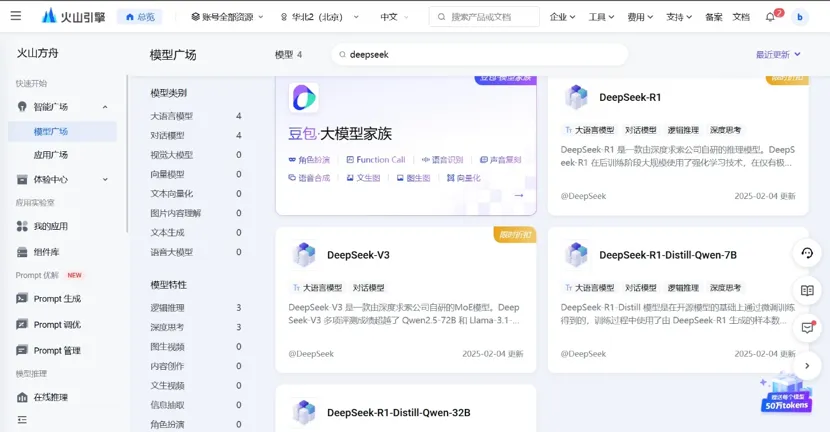Select 模型广场 in the sidebar
Screen dimensions: 830x432
click(62, 131)
